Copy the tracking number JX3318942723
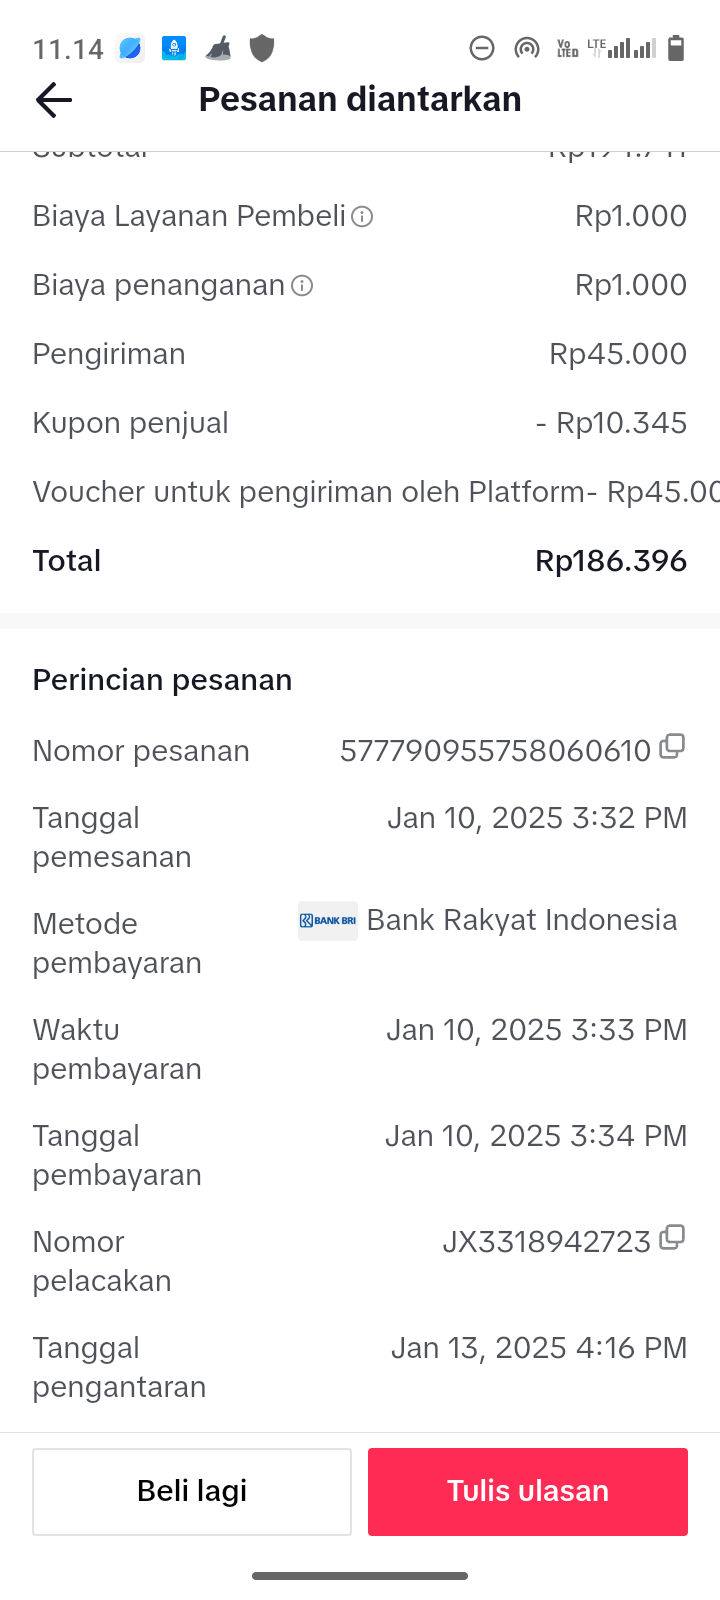Image resolution: width=720 pixels, height=1600 pixels. 673,1237
